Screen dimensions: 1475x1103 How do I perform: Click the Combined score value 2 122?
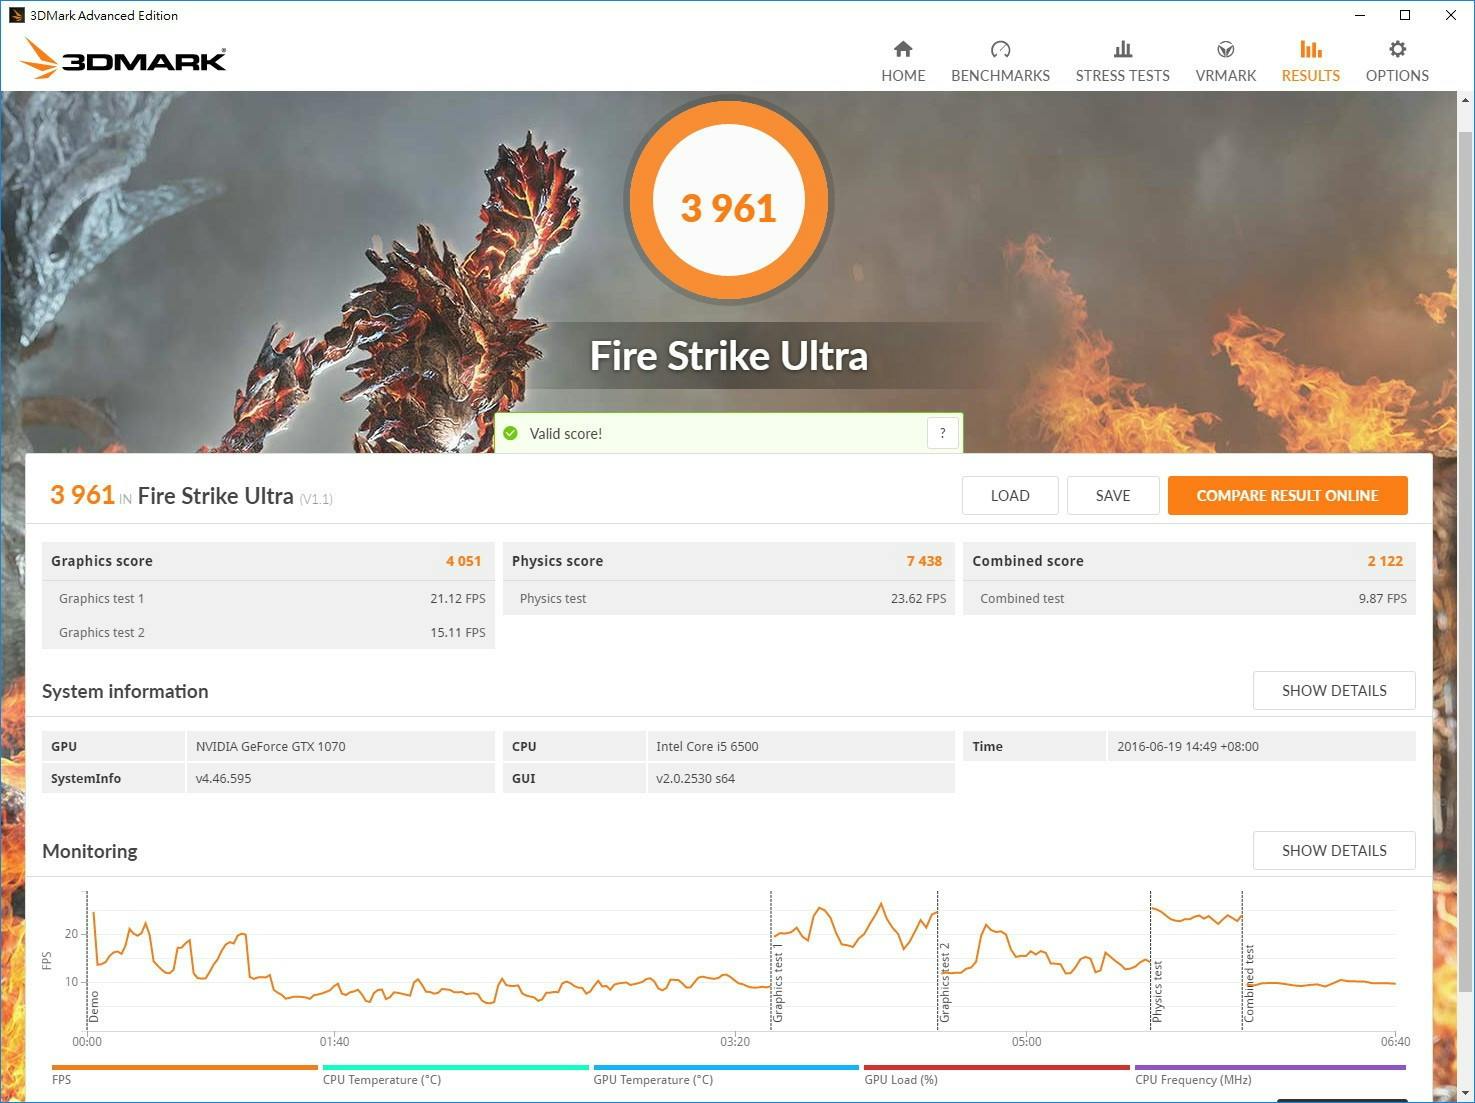(1385, 561)
